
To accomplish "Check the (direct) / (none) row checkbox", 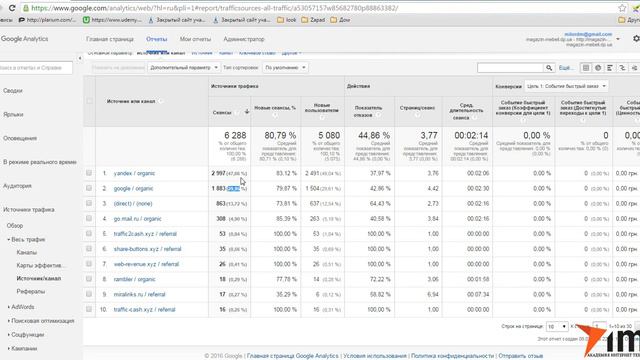I will [x=89, y=203].
